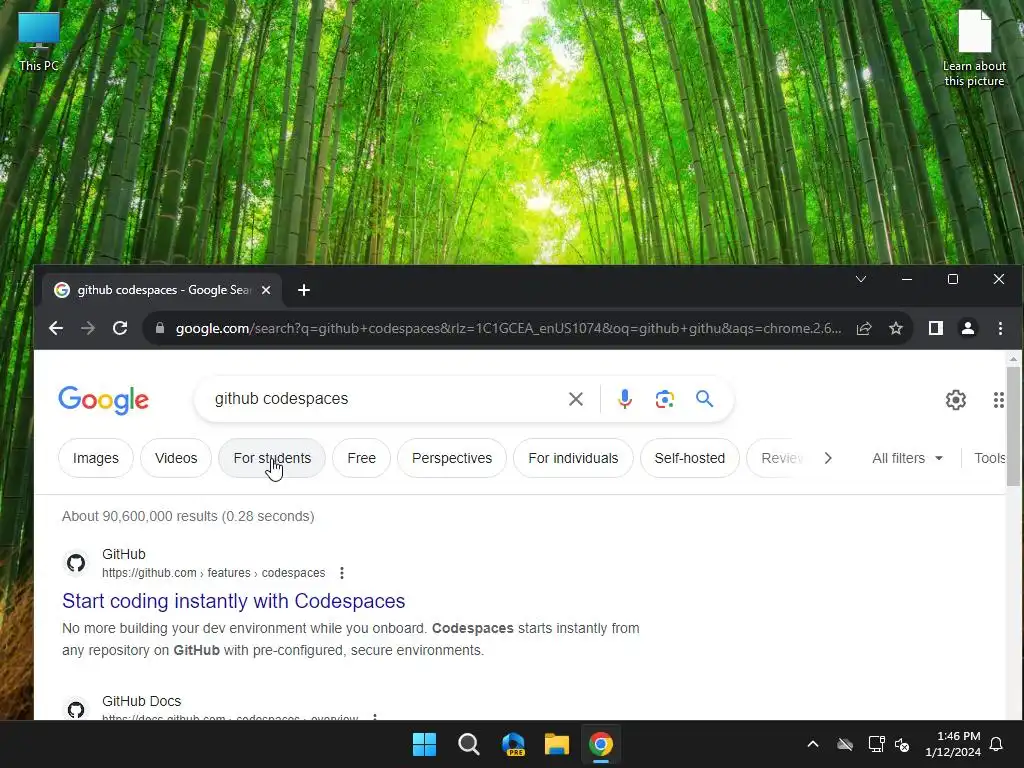Open Start coding instantly with Codespaces link
This screenshot has width=1024, height=768.
(234, 601)
